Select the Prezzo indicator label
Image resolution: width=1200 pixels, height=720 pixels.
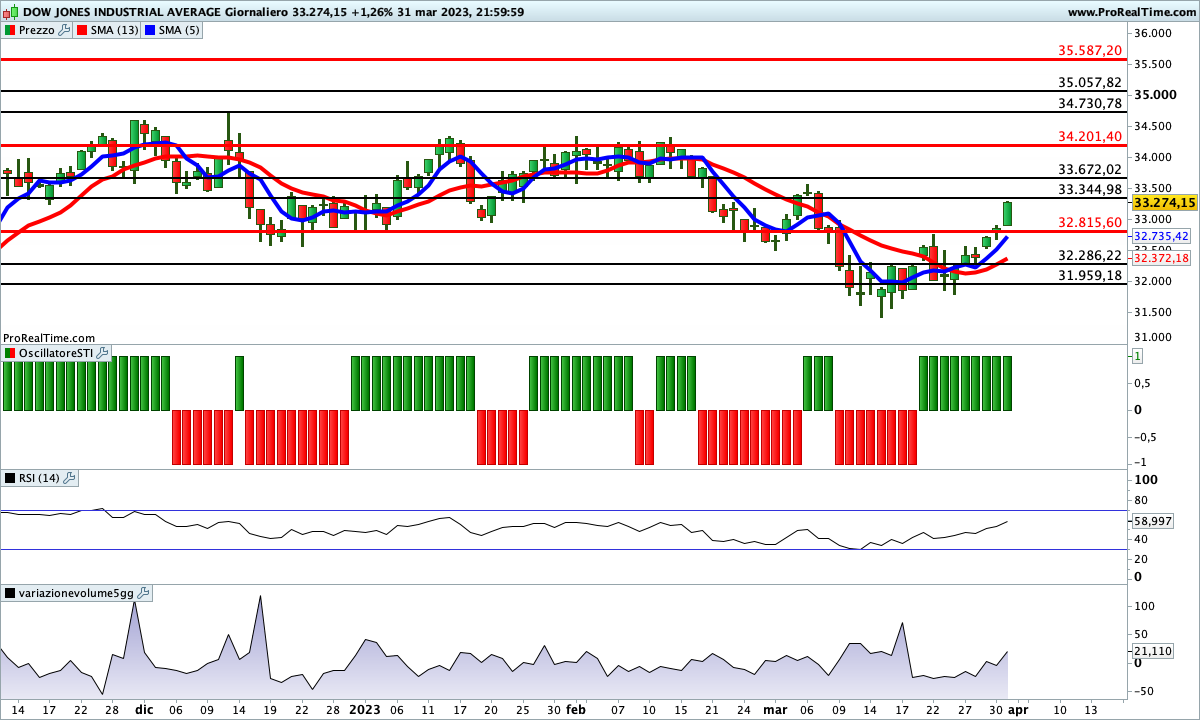click(37, 30)
